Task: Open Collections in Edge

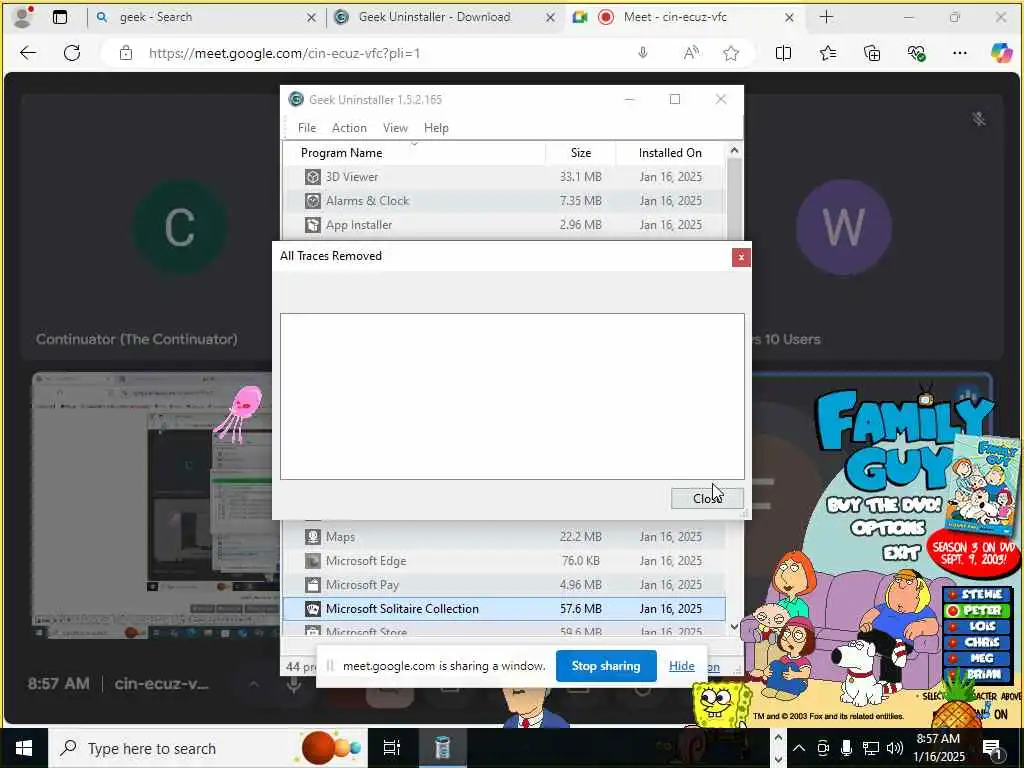Action: point(872,54)
